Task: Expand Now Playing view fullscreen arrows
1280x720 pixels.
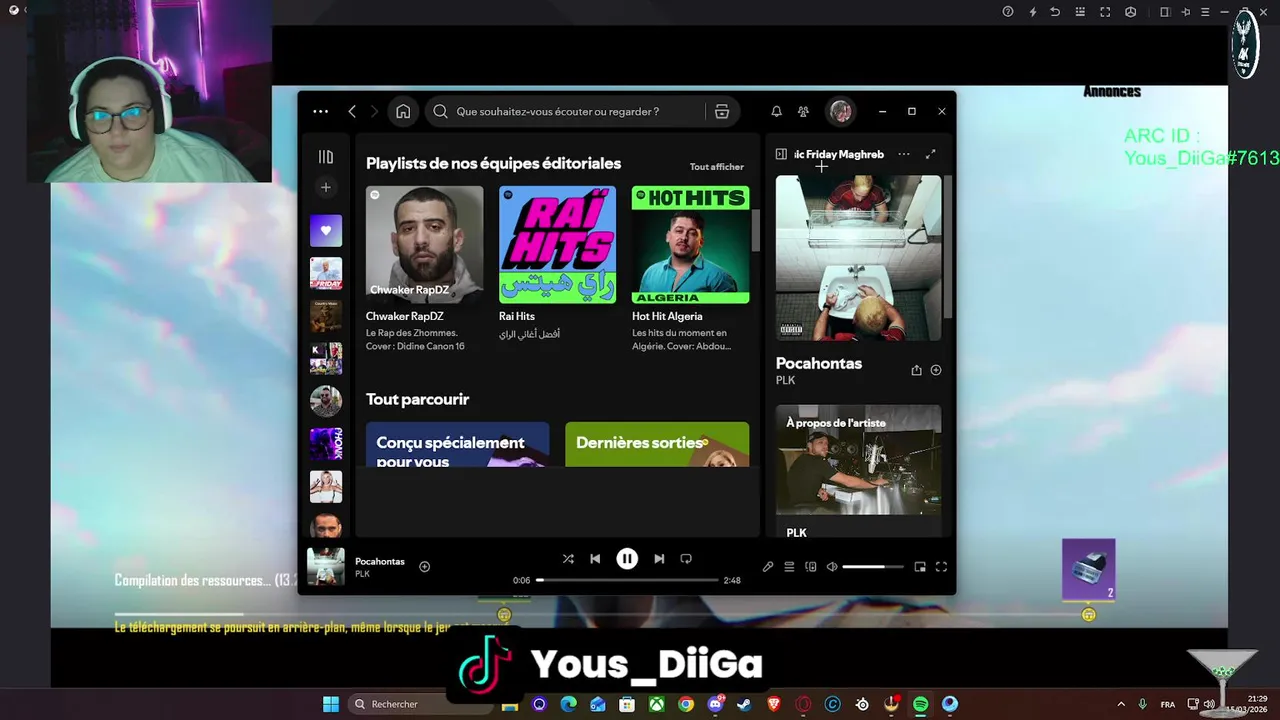Action: tap(930, 154)
